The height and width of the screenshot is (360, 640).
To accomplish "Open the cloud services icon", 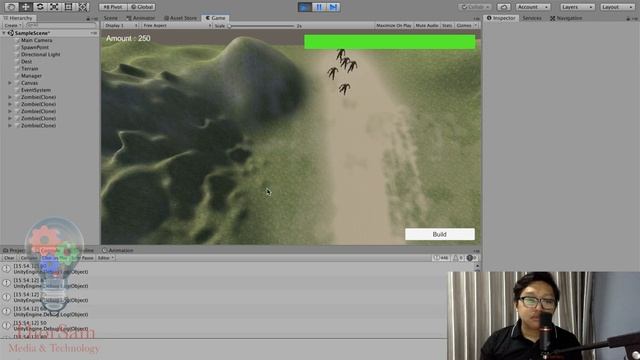I will (x=504, y=7).
